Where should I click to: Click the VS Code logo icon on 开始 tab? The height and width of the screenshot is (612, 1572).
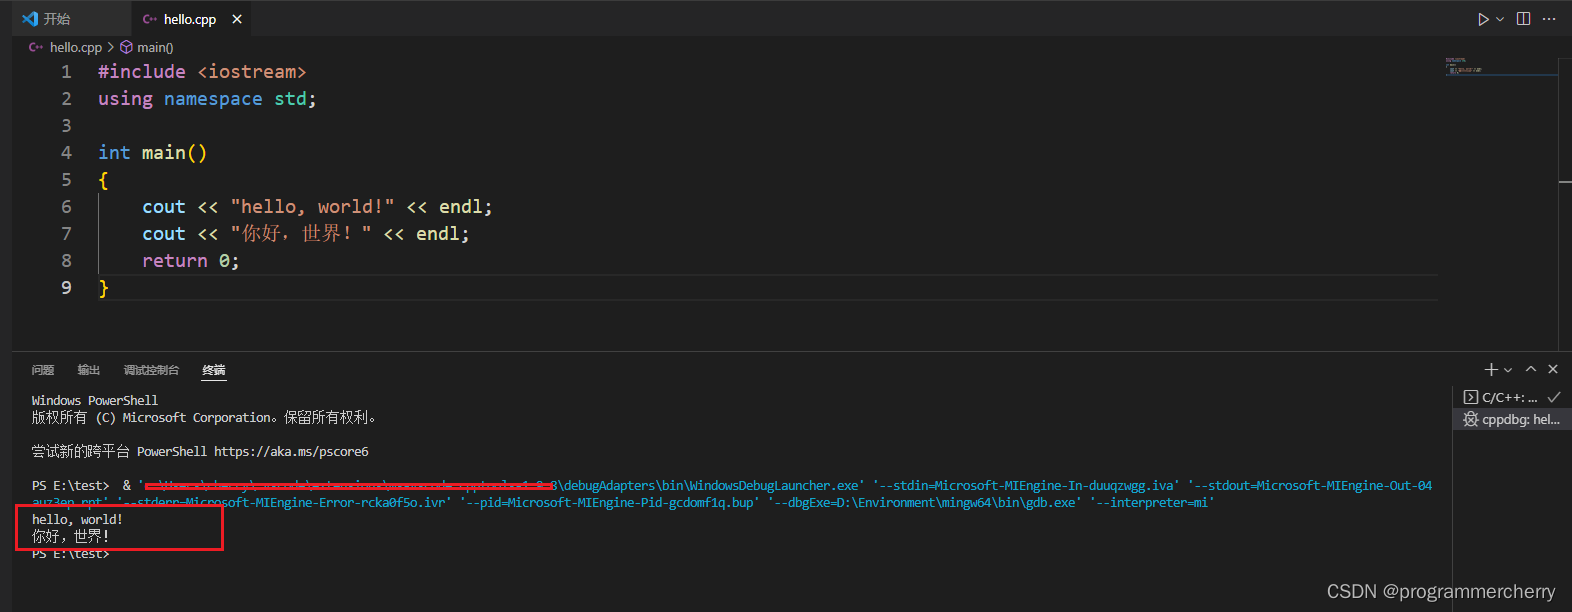pos(30,19)
